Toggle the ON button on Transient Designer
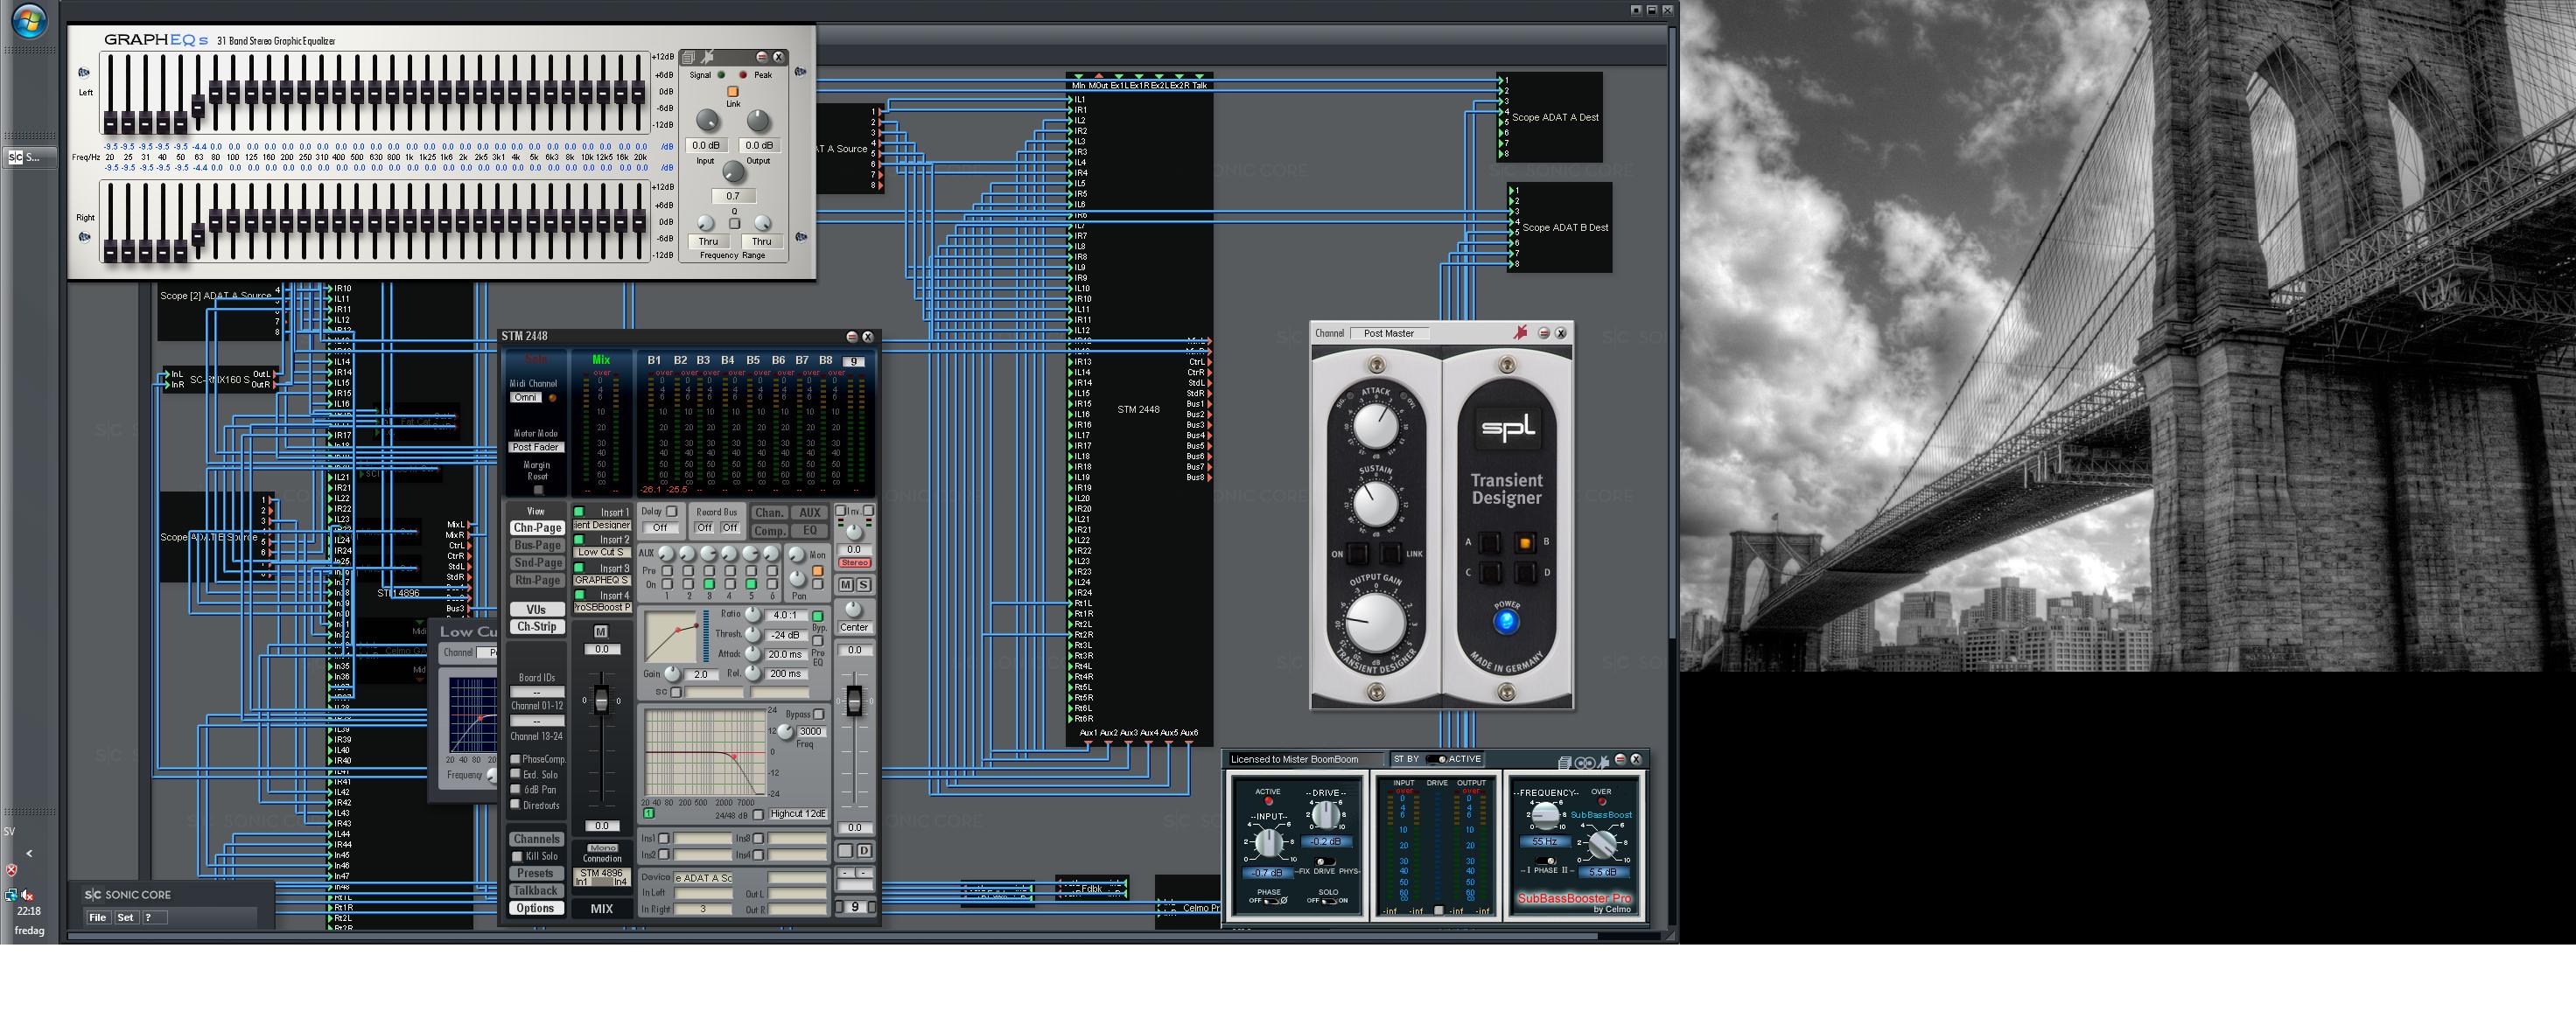 (x=1358, y=553)
